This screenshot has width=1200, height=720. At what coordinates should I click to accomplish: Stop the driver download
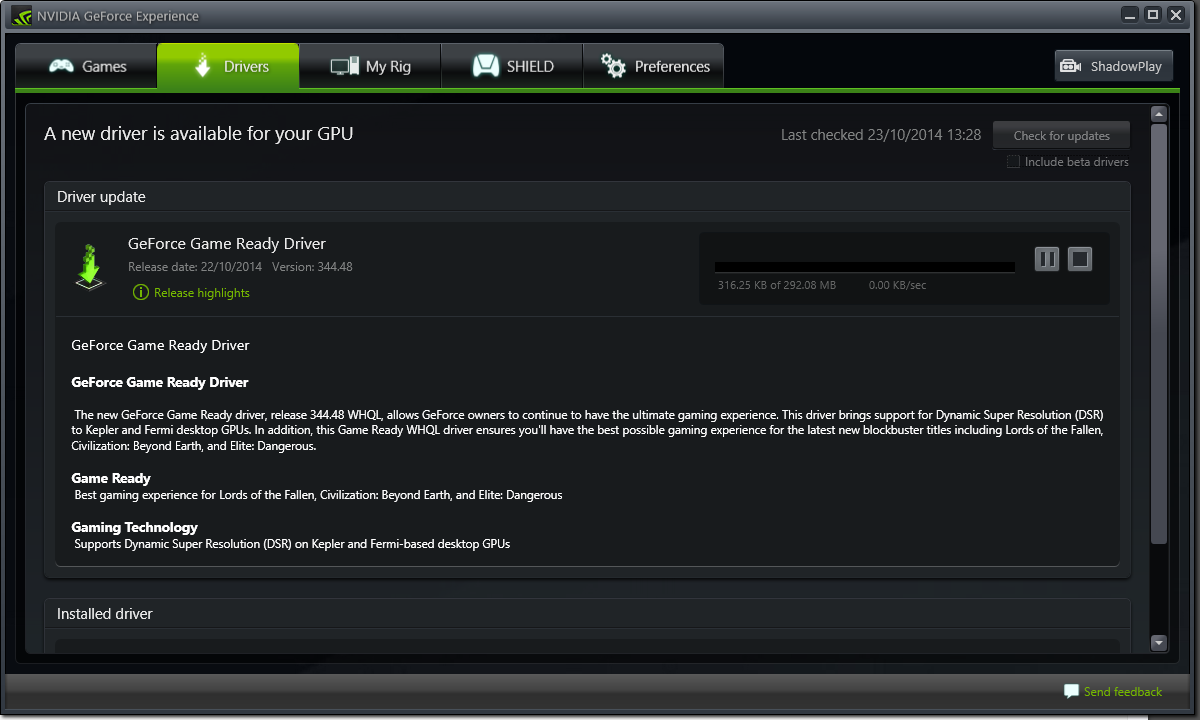(1080, 260)
